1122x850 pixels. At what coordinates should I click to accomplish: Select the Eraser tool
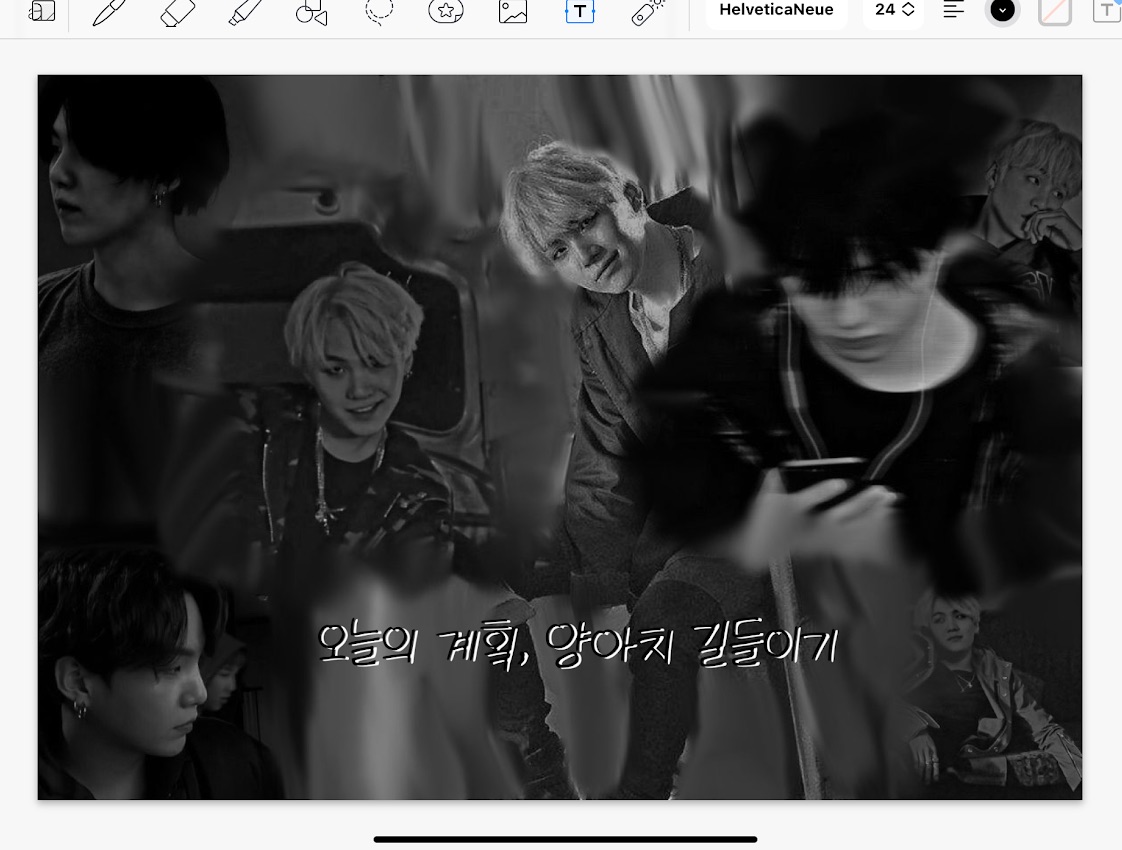click(178, 12)
